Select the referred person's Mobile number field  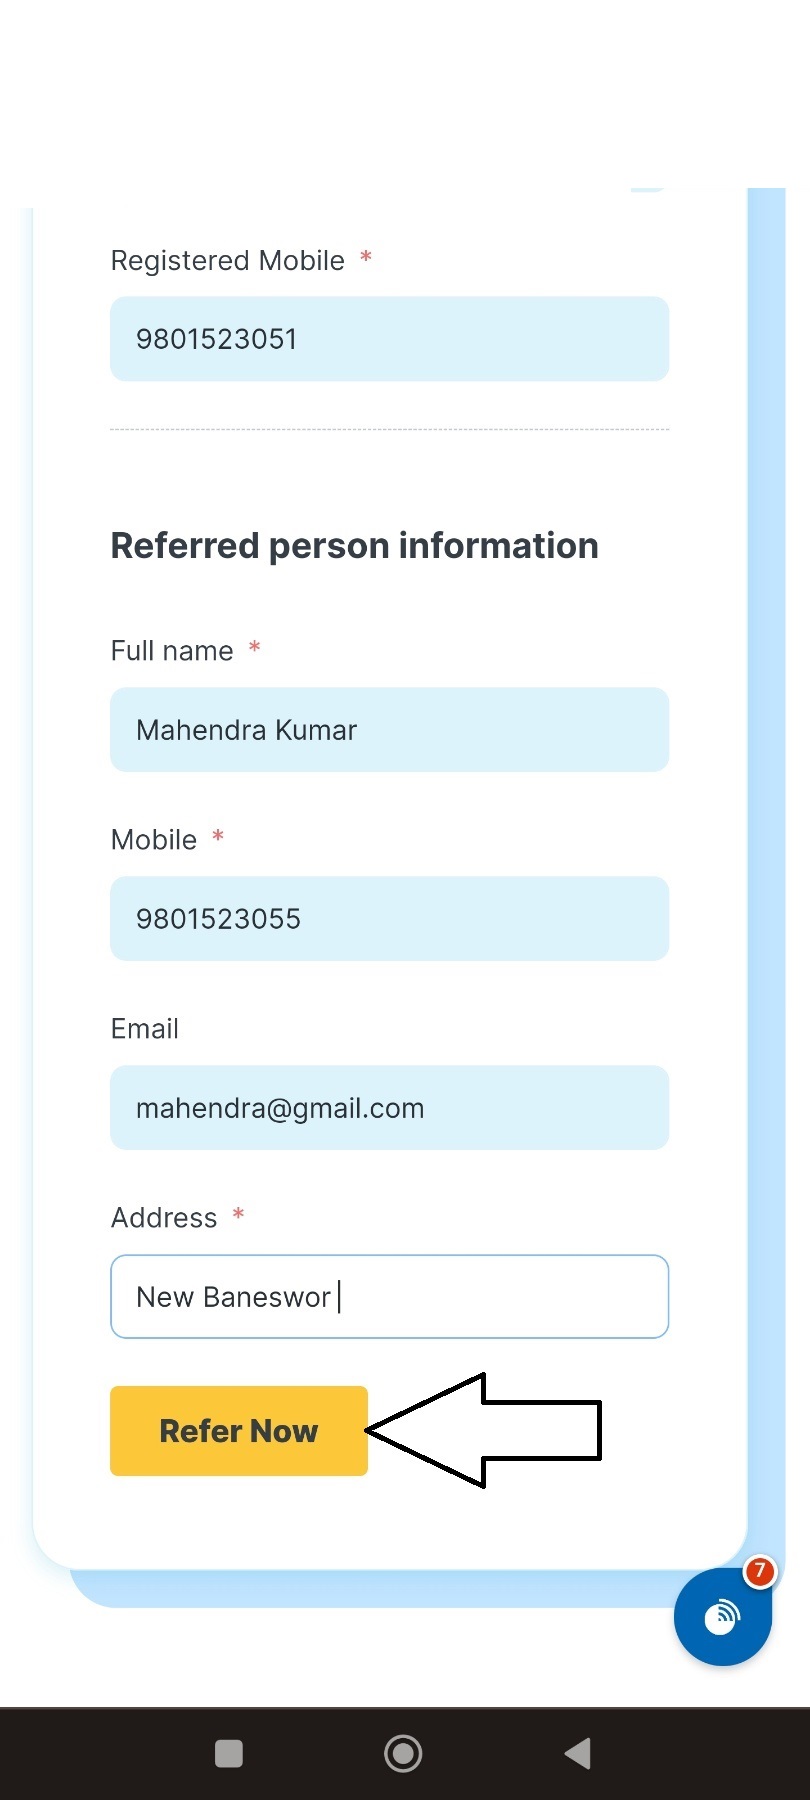tap(389, 919)
